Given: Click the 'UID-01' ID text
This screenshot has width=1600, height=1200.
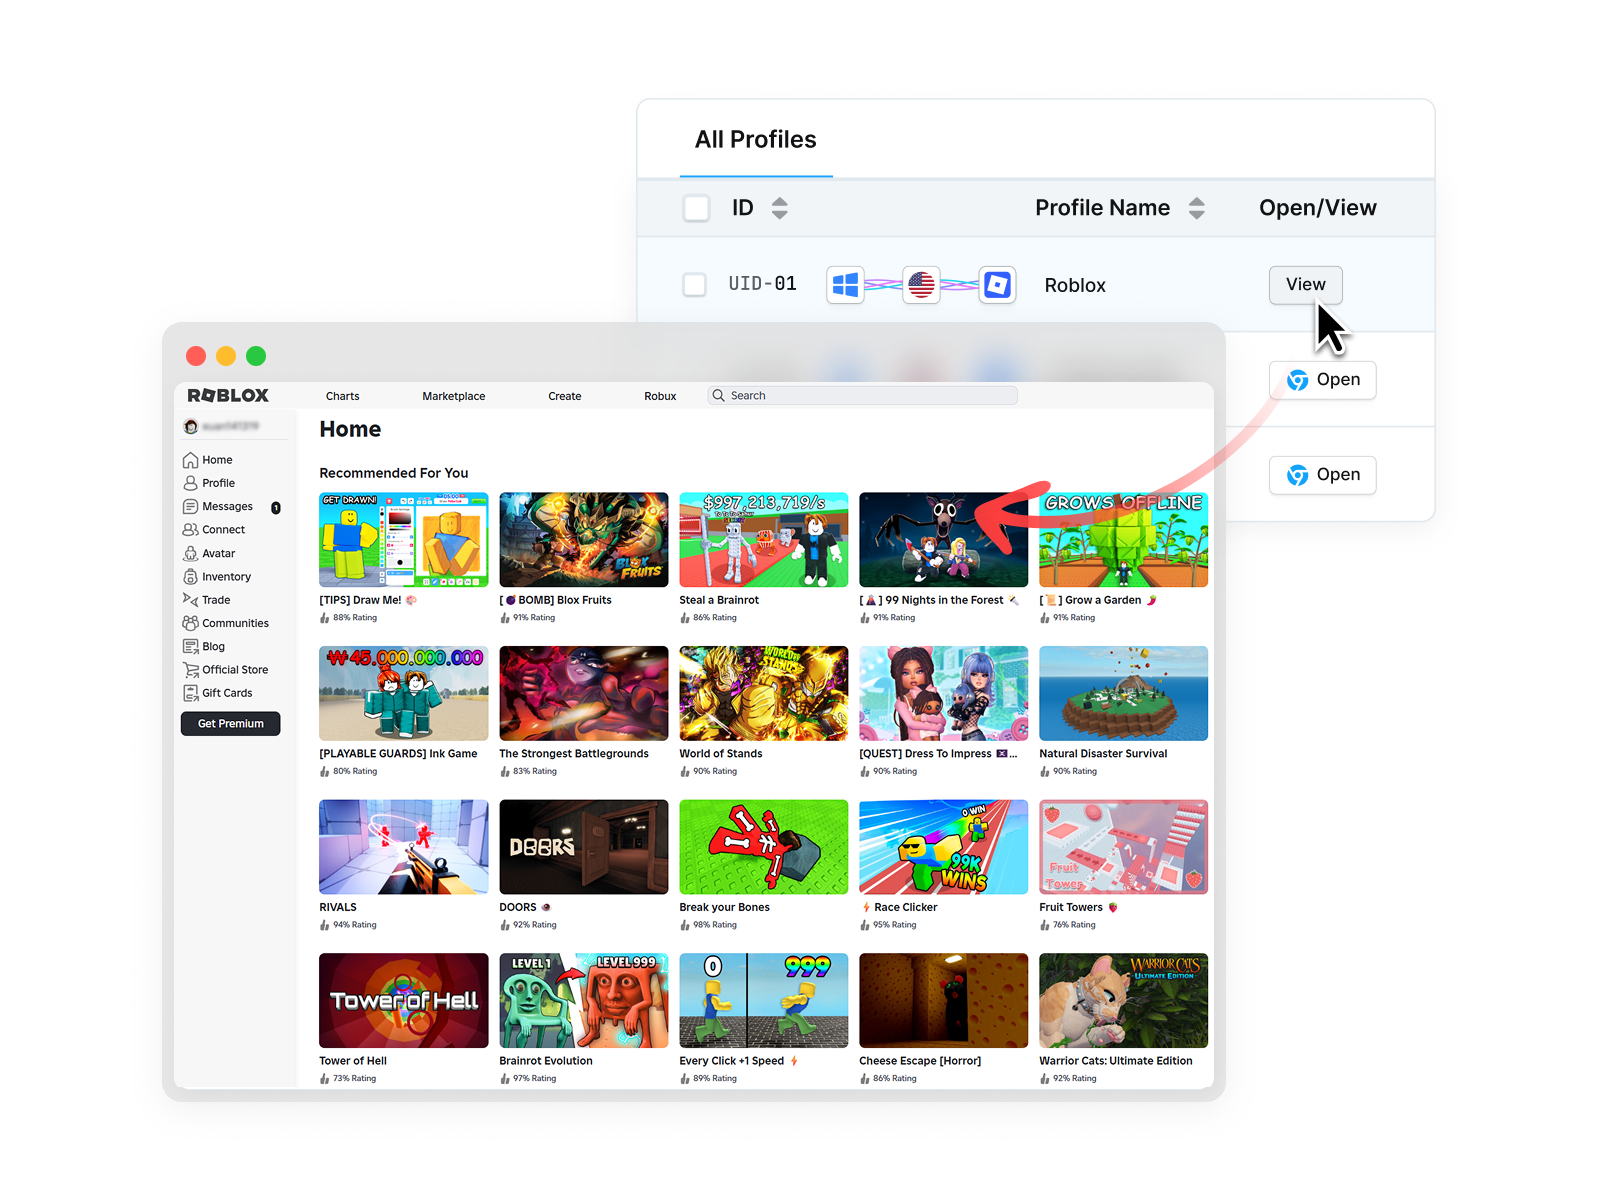Looking at the screenshot, I should tap(763, 284).
